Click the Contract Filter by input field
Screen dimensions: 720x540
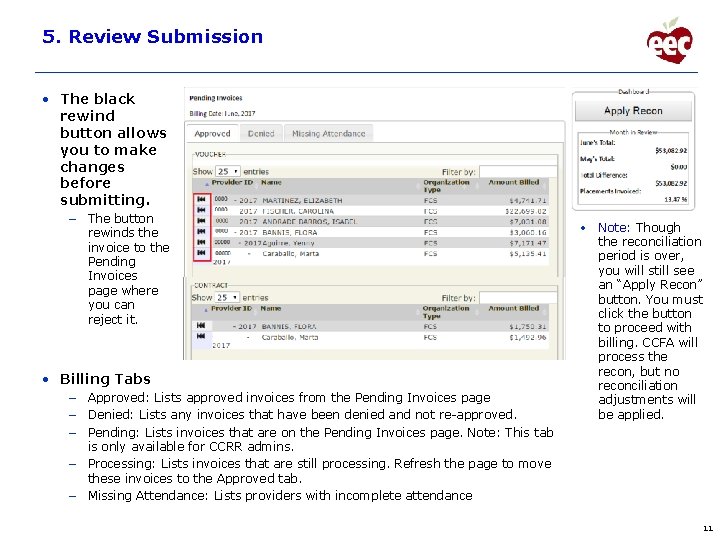click(x=518, y=298)
